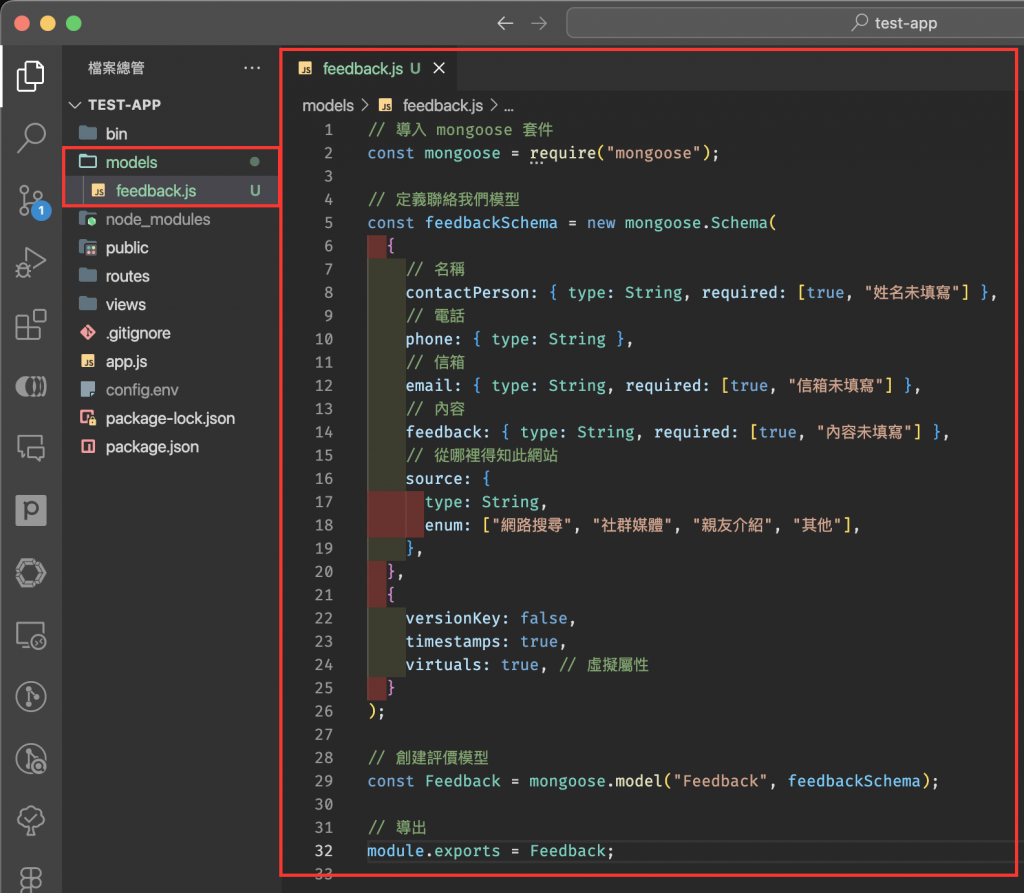
Task: Click mongoose.model on line 29
Action: click(596, 781)
